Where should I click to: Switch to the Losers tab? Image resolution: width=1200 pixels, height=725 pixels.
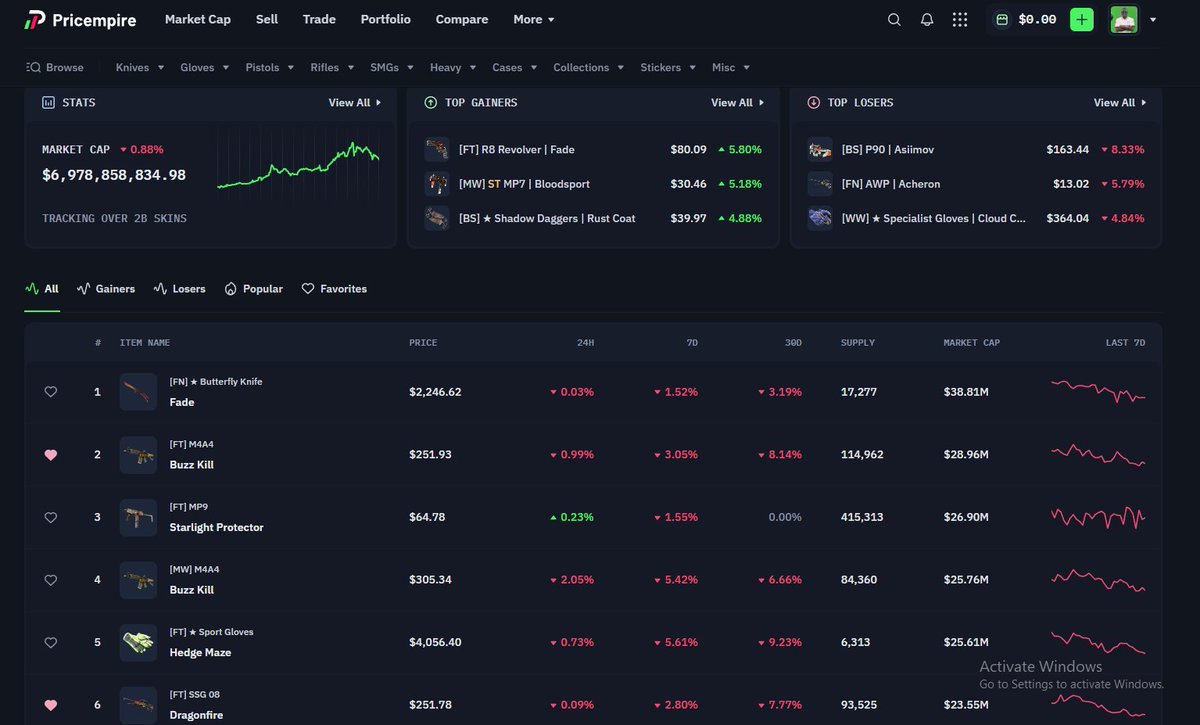coord(180,289)
